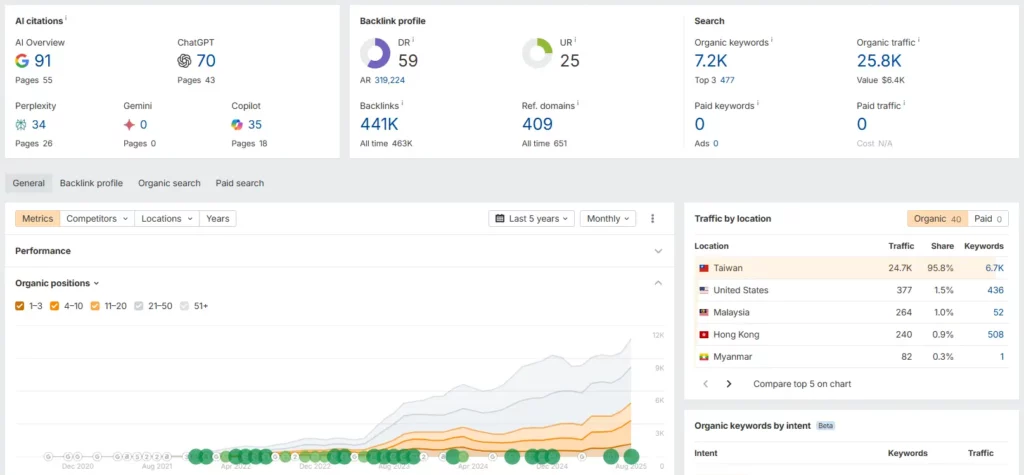This screenshot has height=475, width=1024.
Task: Open the Top 3 477 keywords link
Action: tap(728, 80)
